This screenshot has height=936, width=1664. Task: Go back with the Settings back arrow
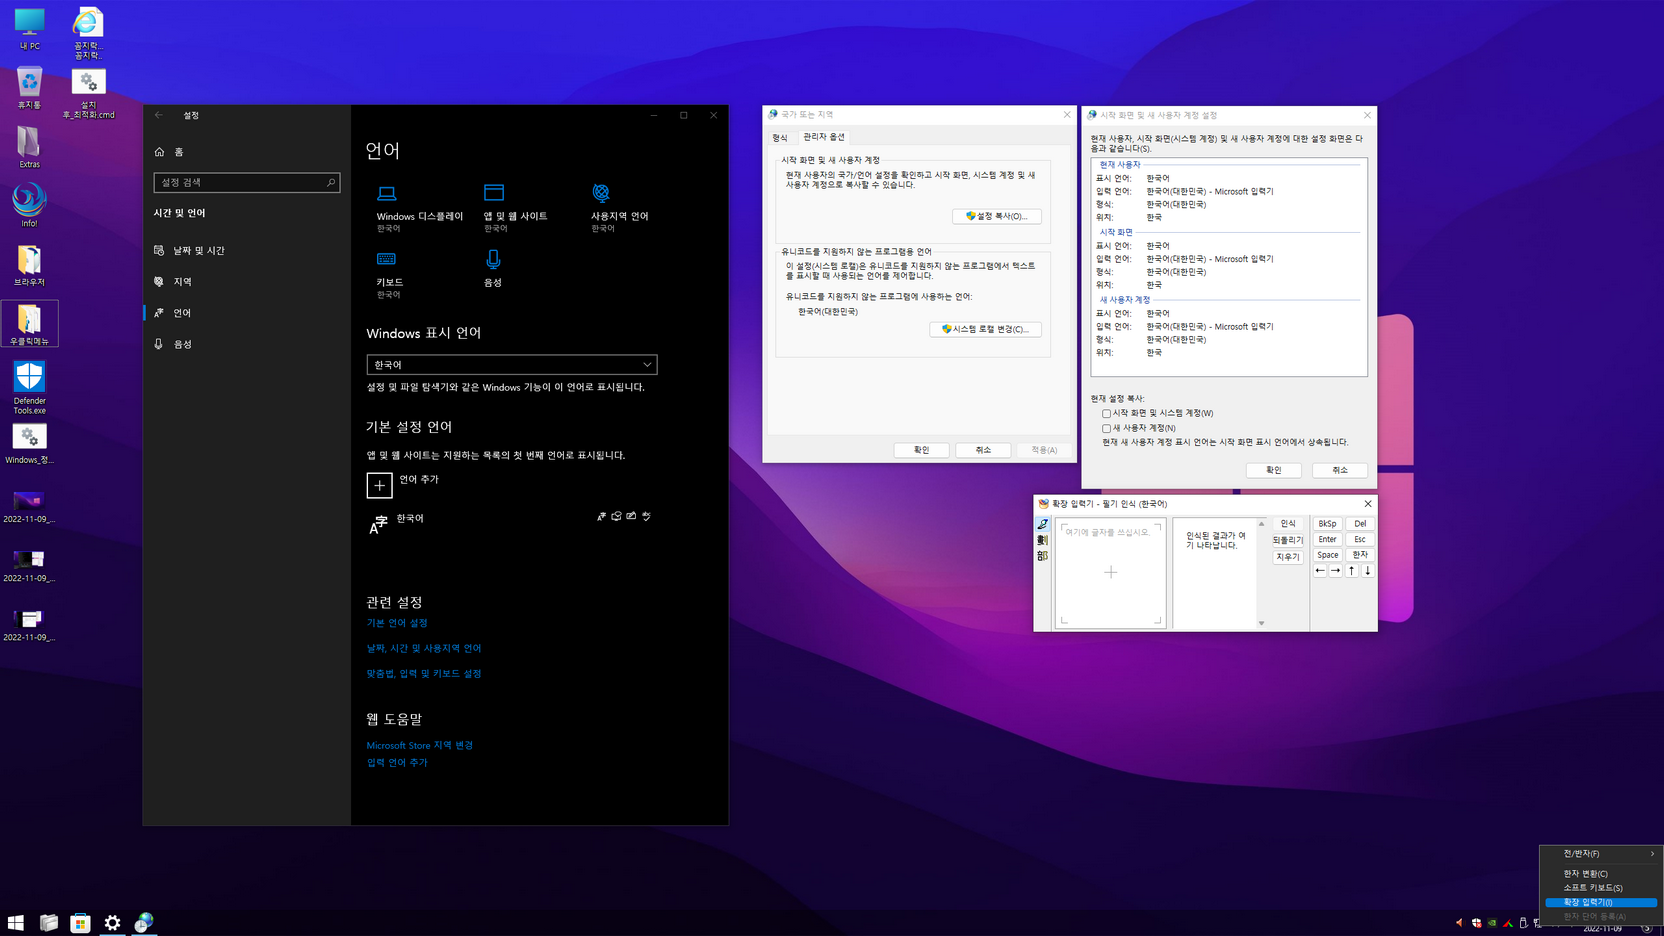(x=159, y=115)
